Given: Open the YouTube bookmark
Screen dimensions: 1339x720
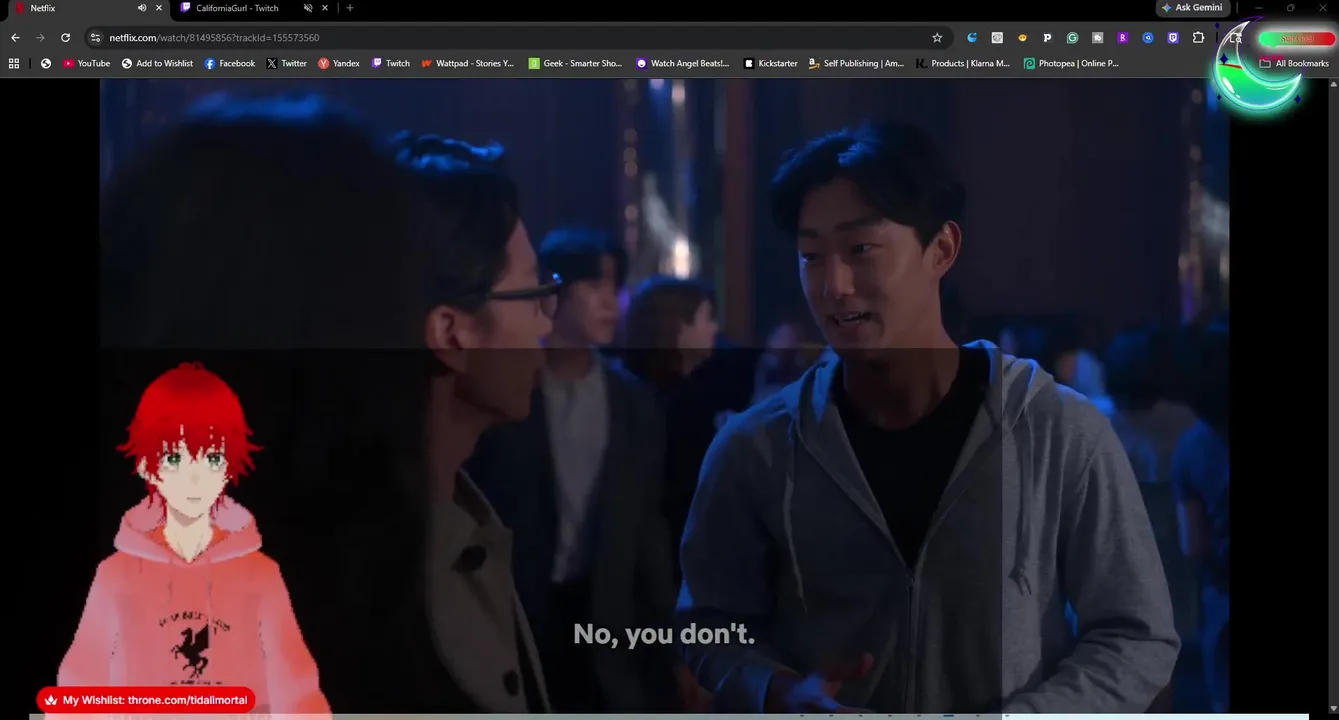Looking at the screenshot, I should (x=87, y=63).
